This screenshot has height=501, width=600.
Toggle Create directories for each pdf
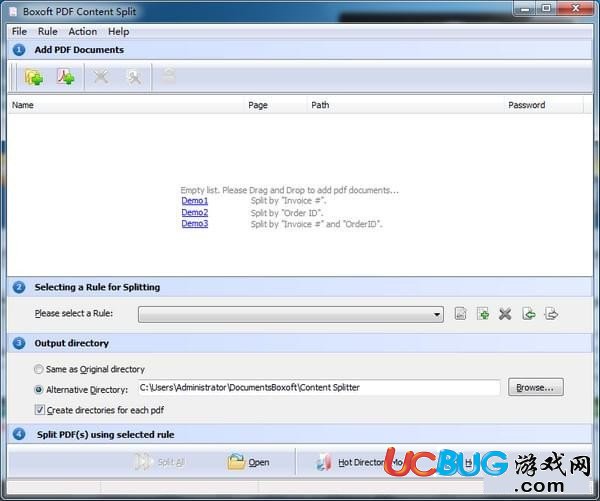click(x=39, y=410)
